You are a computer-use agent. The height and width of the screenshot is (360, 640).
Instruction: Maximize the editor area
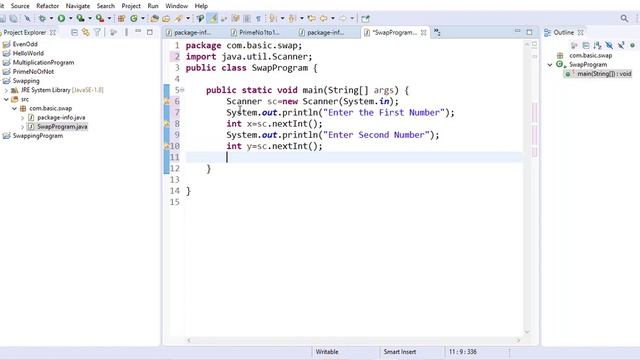[x=529, y=32]
